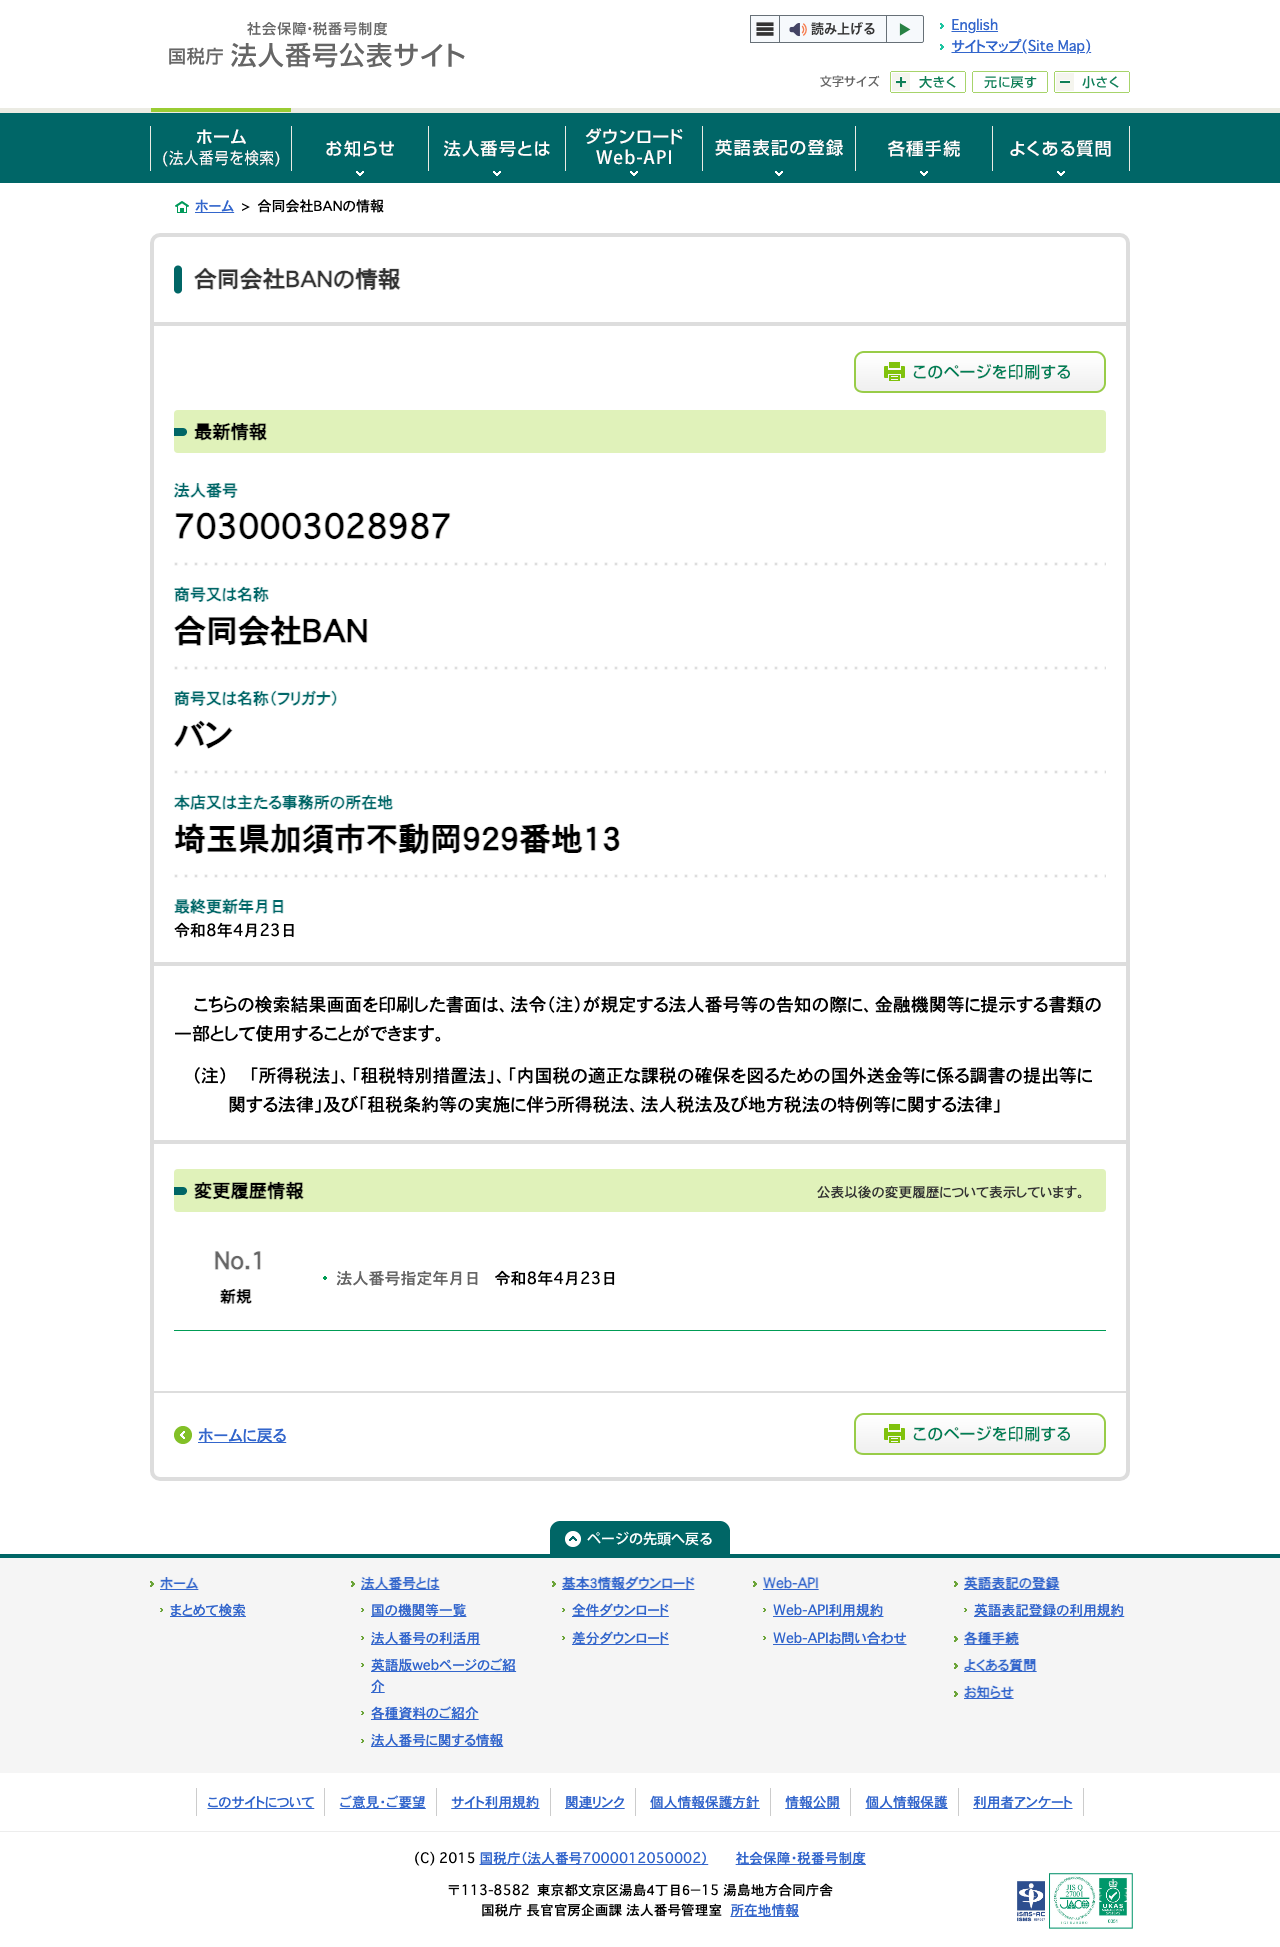Open このサイトについて link
The image size is (1280, 1947).
[x=260, y=1802]
